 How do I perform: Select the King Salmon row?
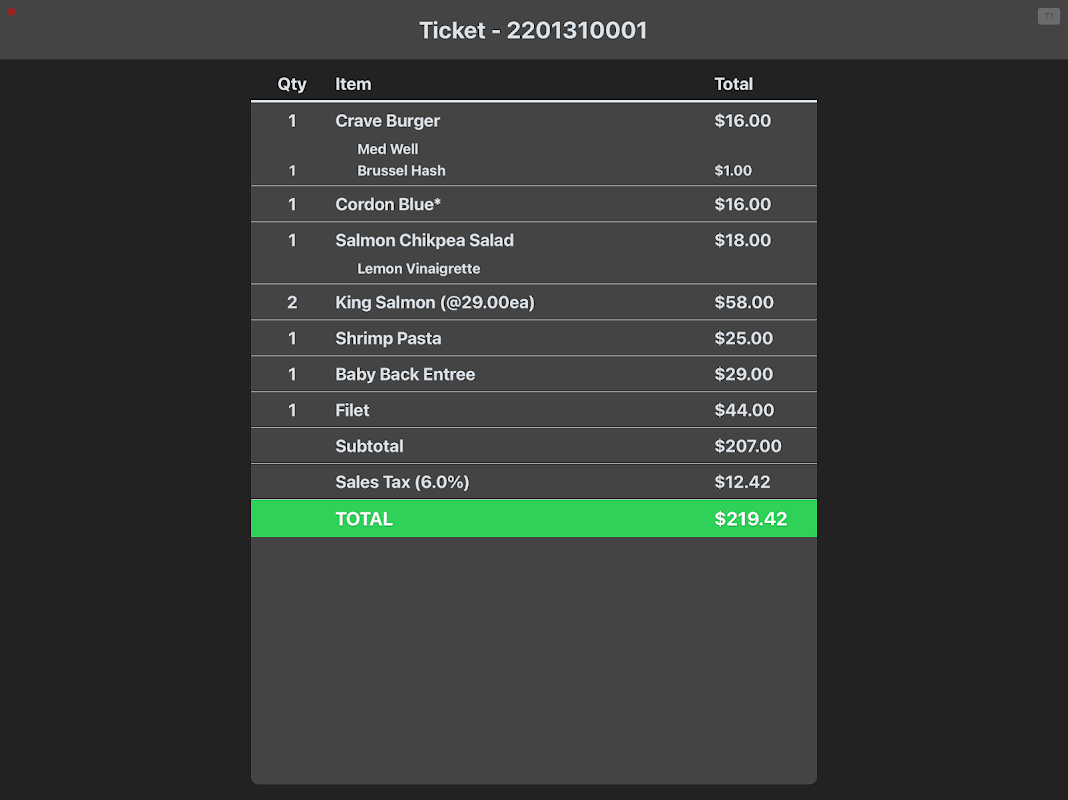pyautogui.click(x=435, y=302)
